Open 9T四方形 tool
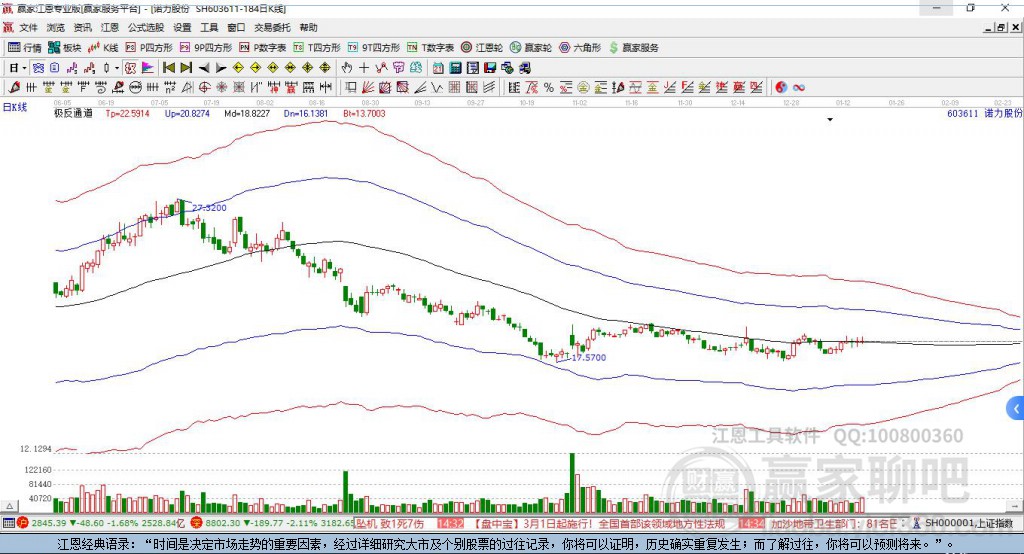The width and height of the screenshot is (1024, 554). tap(374, 48)
